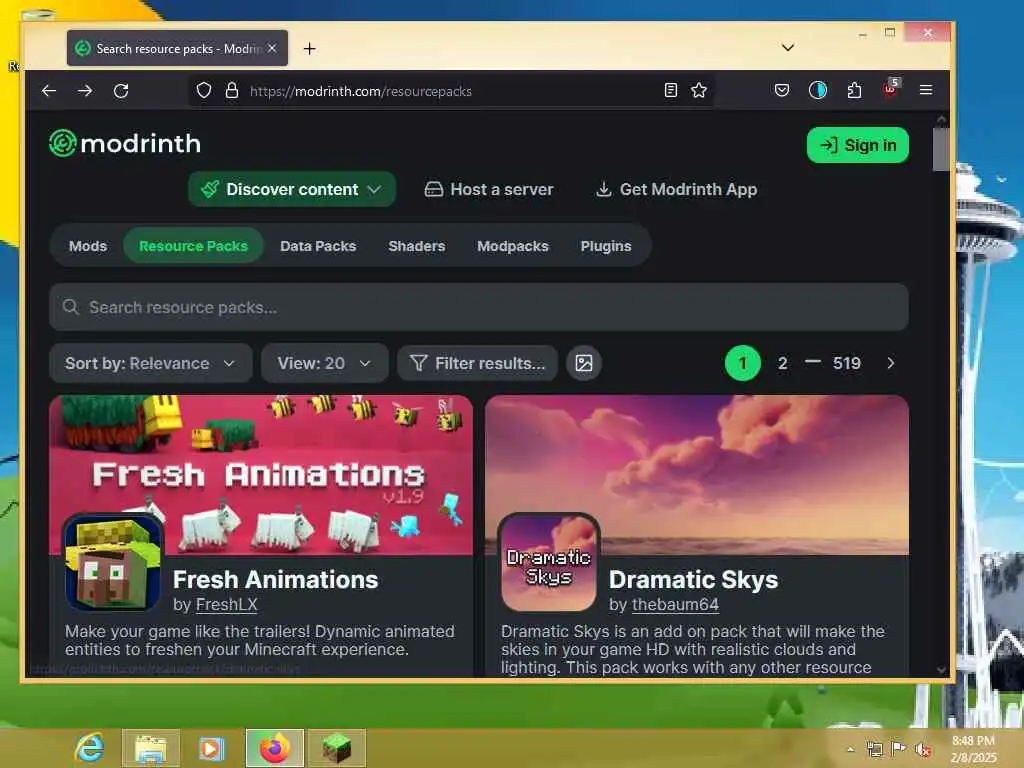Open the dark mode extension icon
Screen dimensions: 1024x768
818,90
